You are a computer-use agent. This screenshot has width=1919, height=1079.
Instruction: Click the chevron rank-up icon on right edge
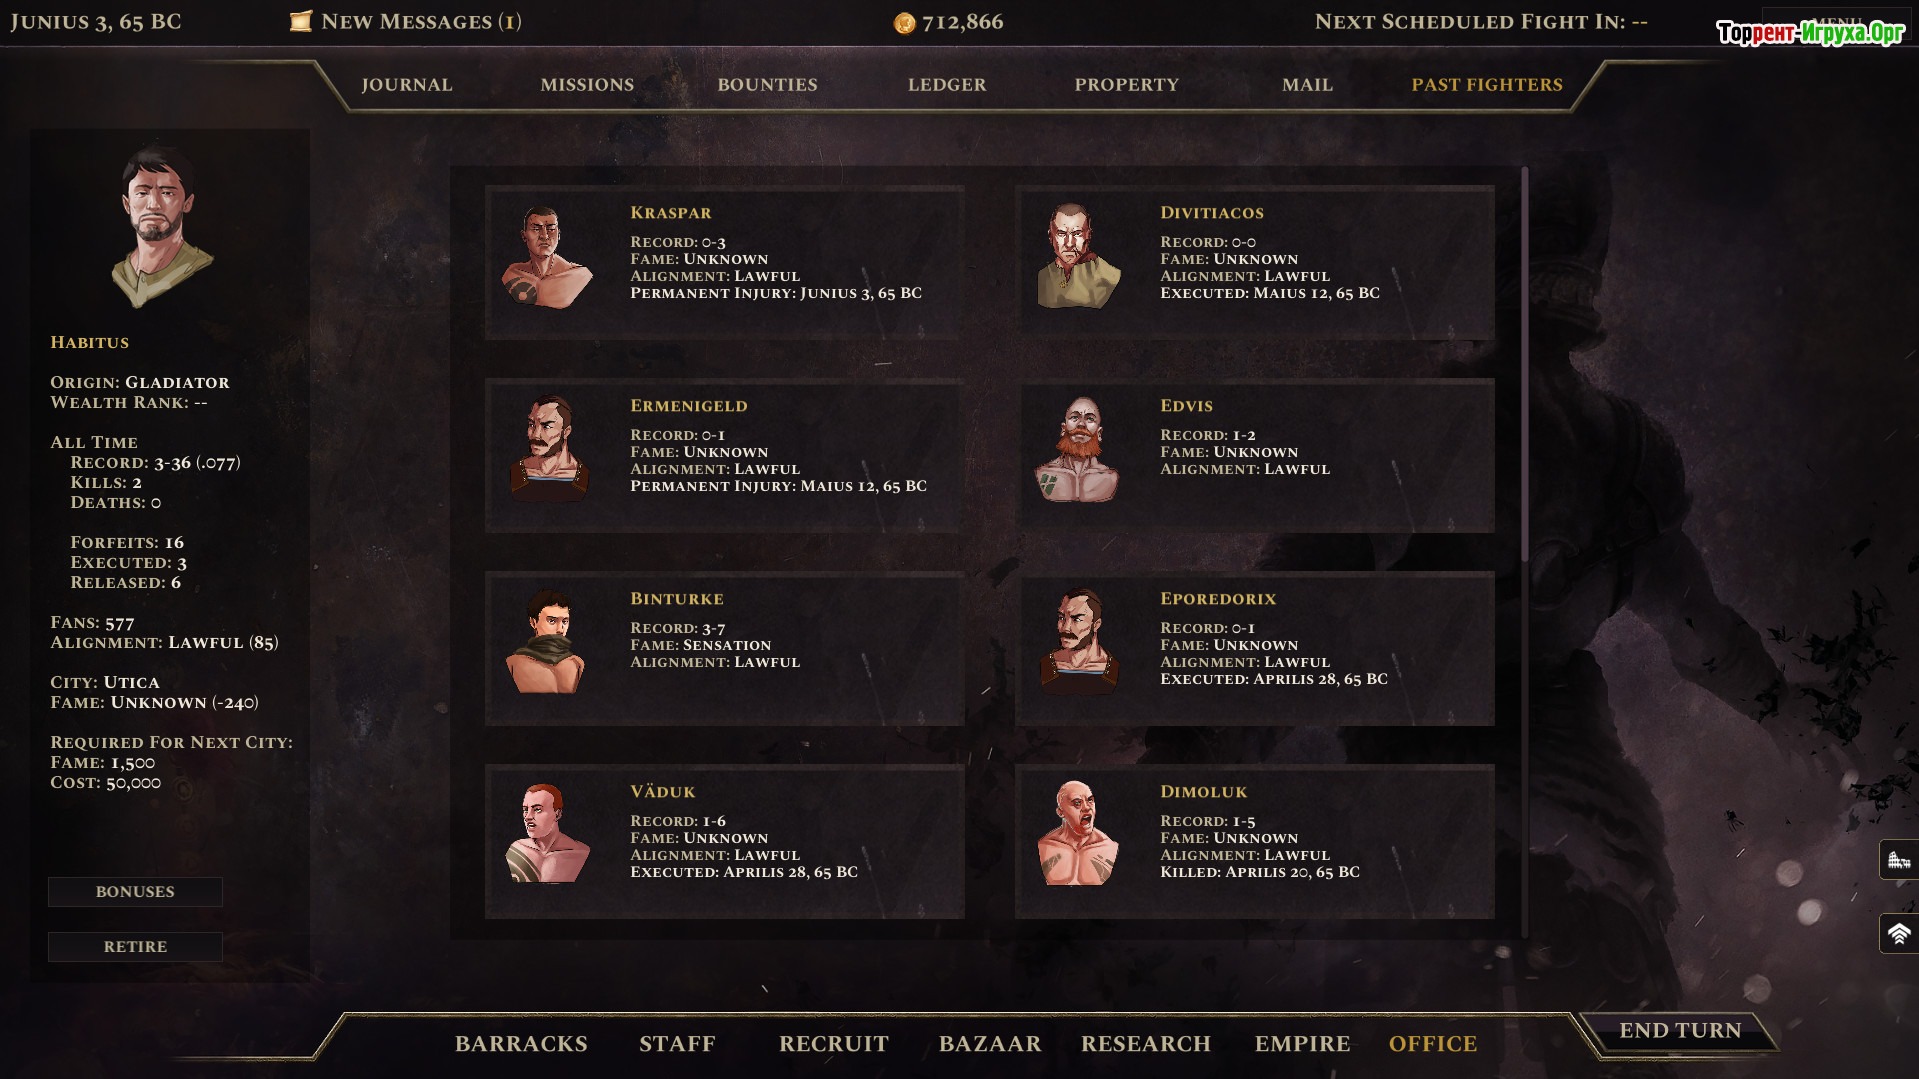coord(1898,934)
